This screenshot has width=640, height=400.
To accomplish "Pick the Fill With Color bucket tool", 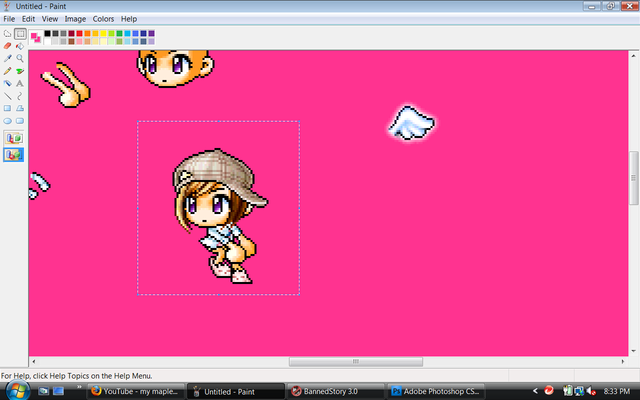I will 20,46.
